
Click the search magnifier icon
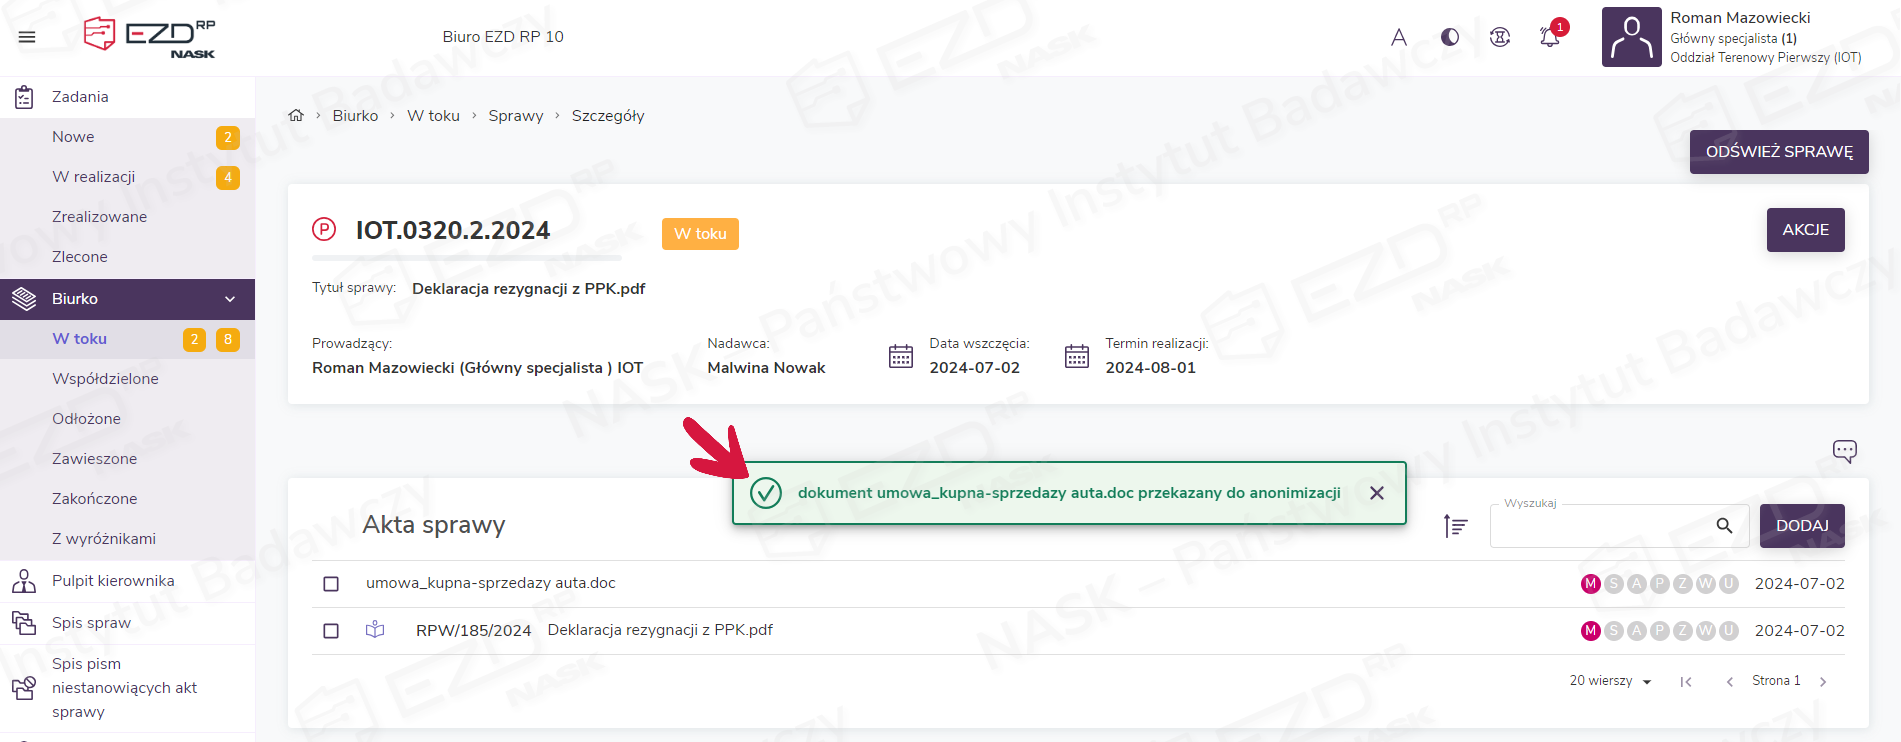1724,526
